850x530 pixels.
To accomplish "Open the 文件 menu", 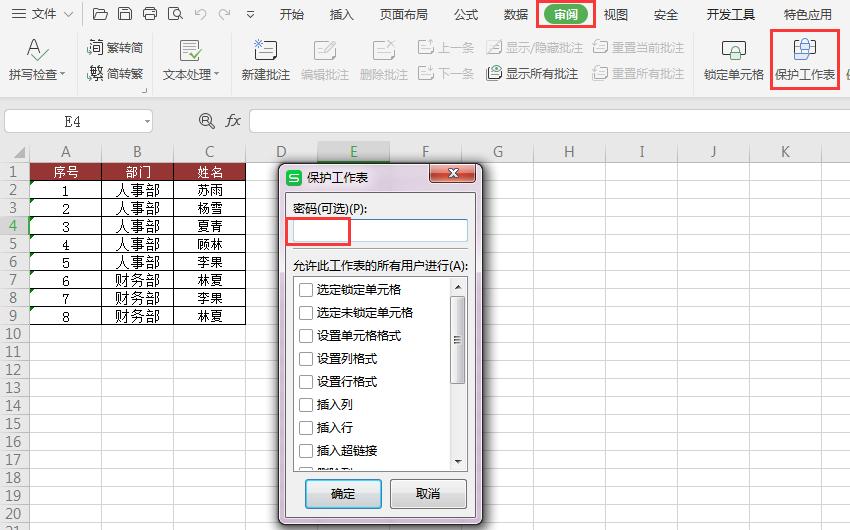I will [34, 14].
